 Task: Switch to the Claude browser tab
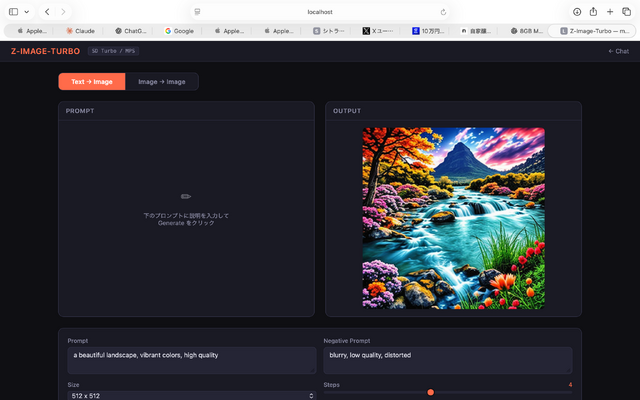(x=80, y=31)
